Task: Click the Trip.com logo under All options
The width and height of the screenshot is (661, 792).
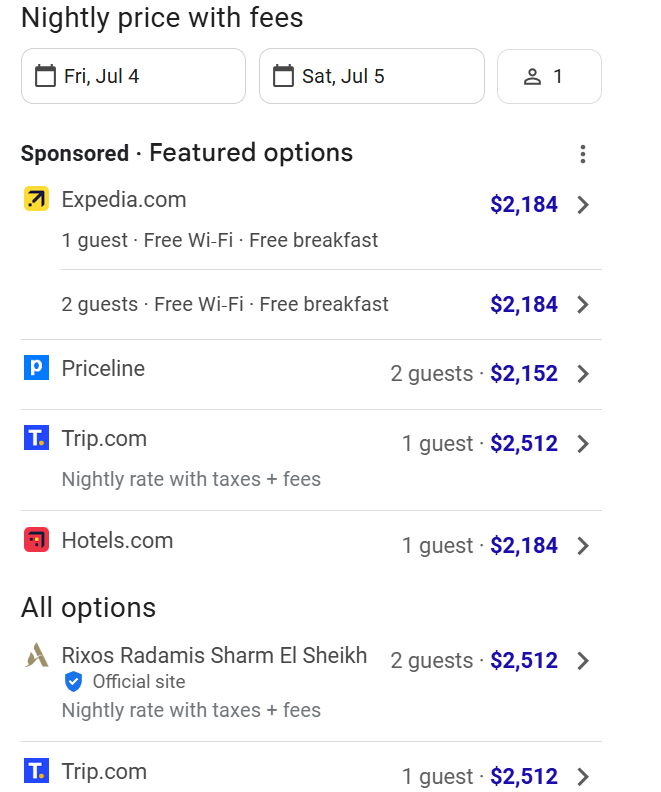Action: (x=36, y=771)
